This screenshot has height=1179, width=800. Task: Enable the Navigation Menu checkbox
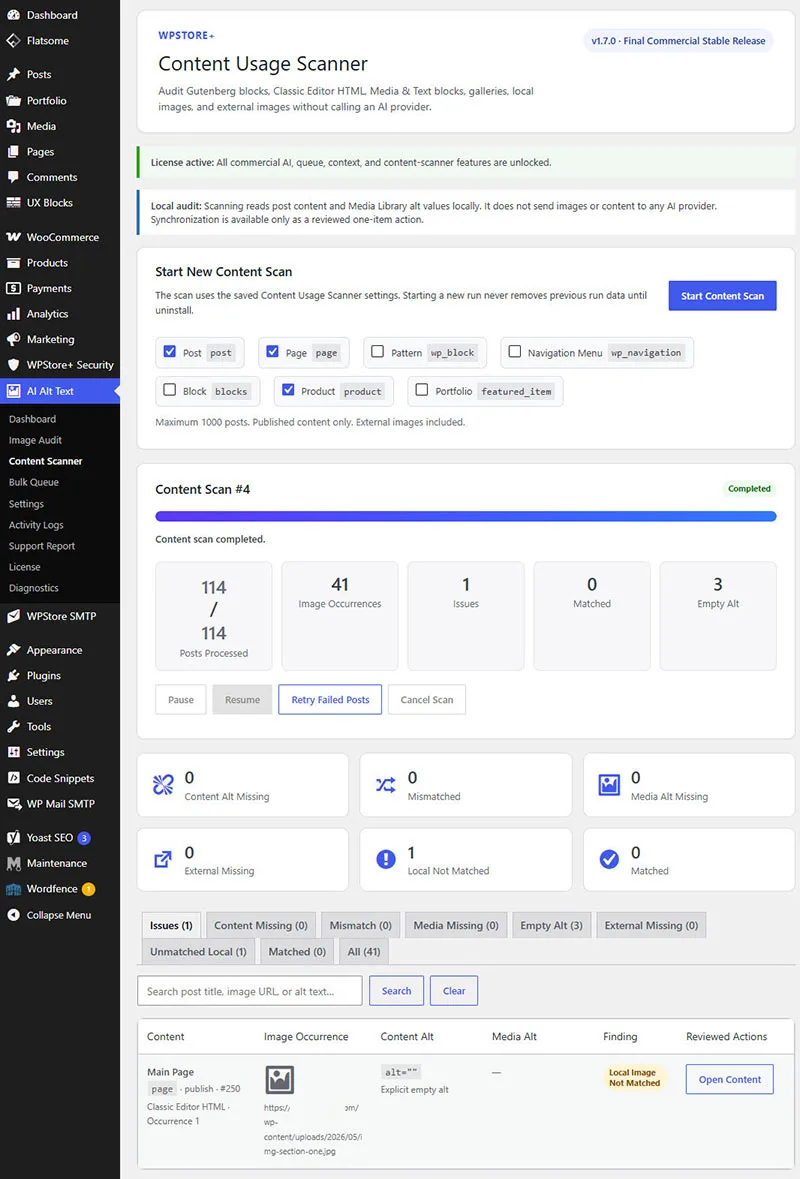point(515,351)
